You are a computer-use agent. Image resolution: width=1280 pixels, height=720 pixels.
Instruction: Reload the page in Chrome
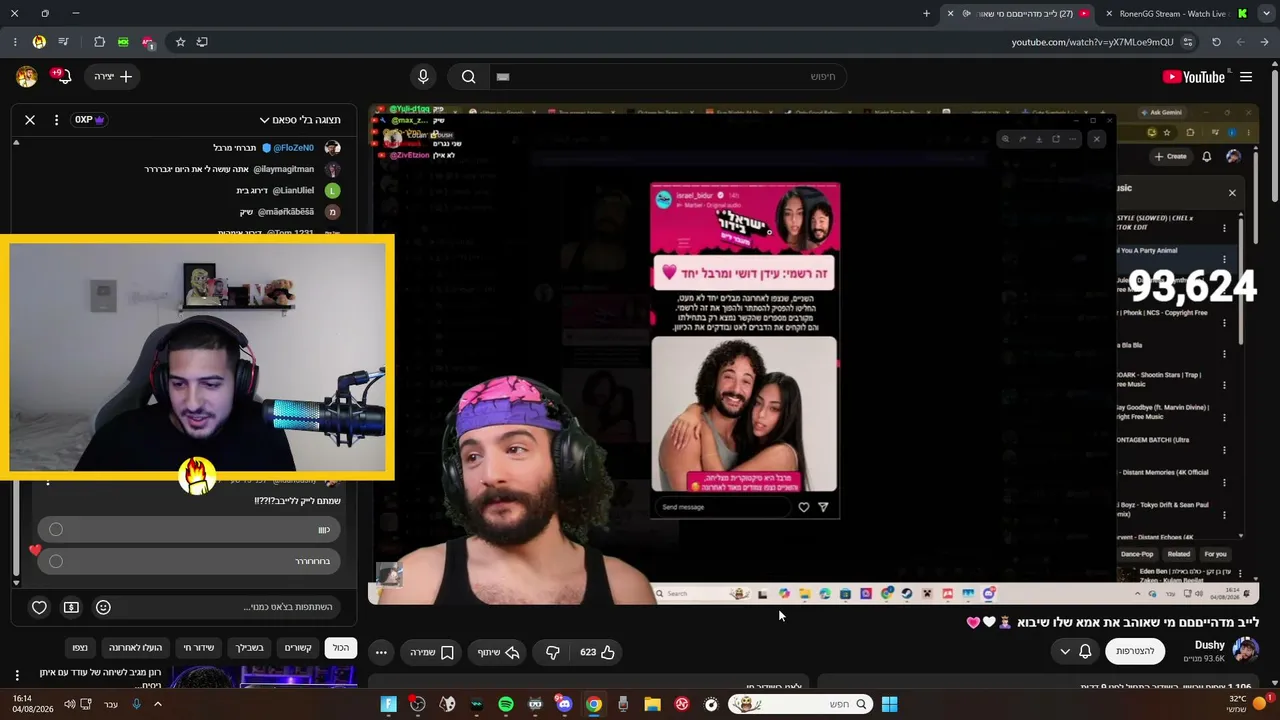coord(1216,42)
